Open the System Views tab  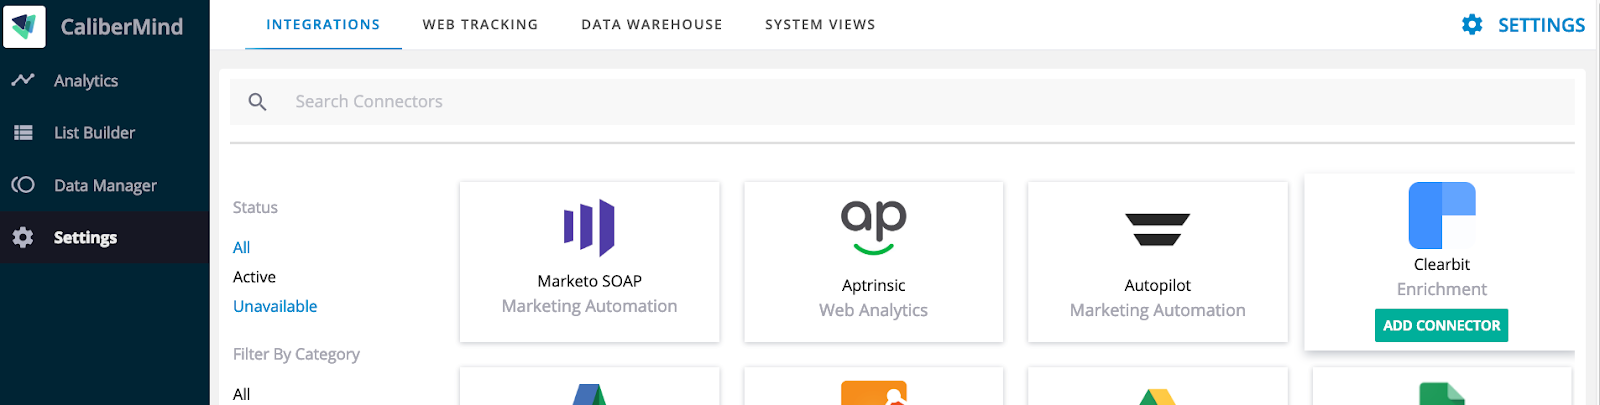(820, 25)
